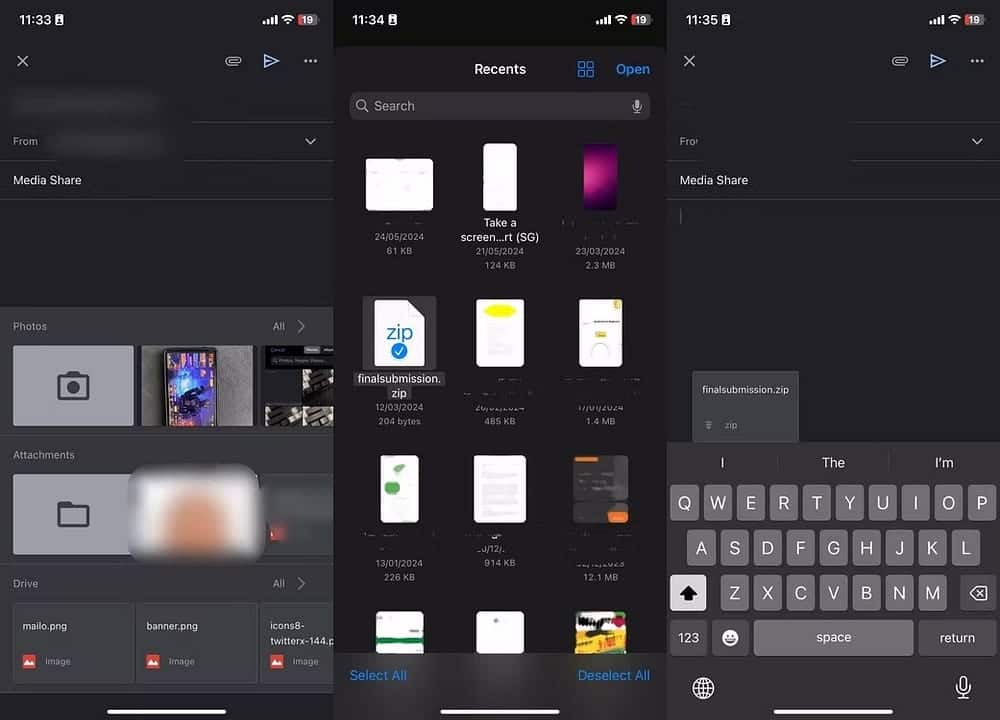This screenshot has width=1000, height=720.
Task: Tap the battery indicator in the 11:34 status bar
Action: click(x=641, y=20)
